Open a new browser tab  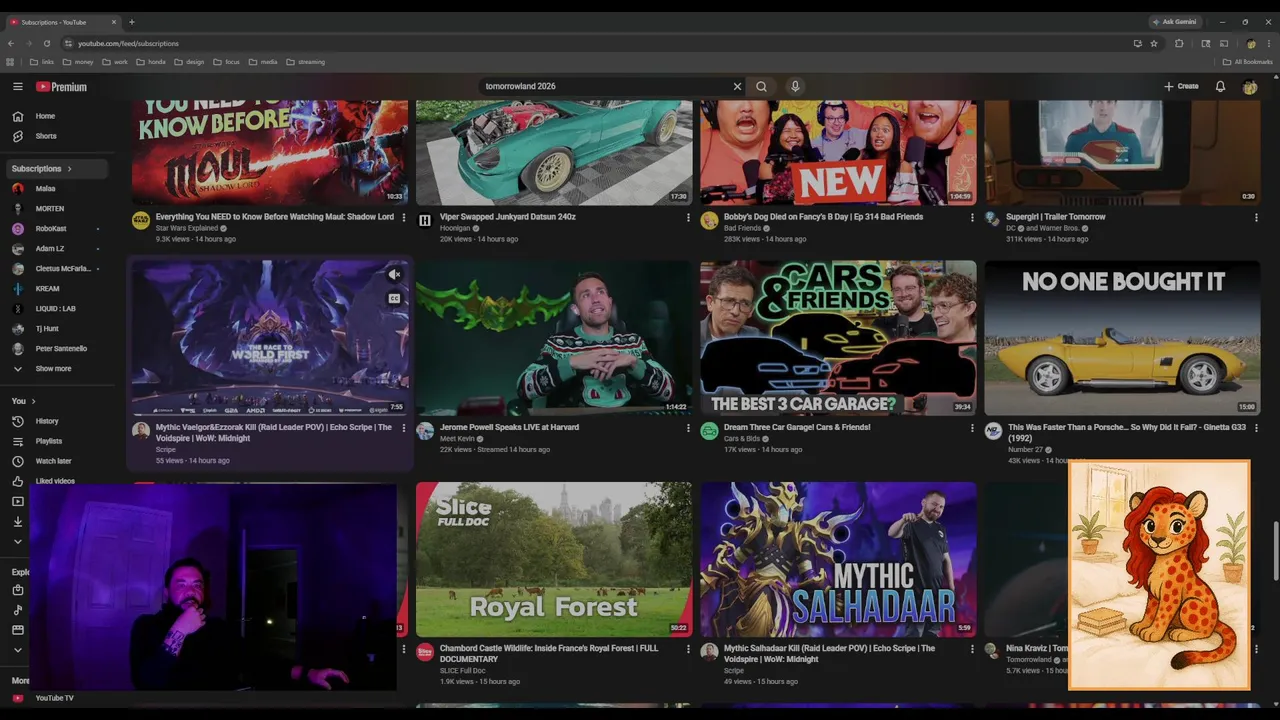(131, 22)
